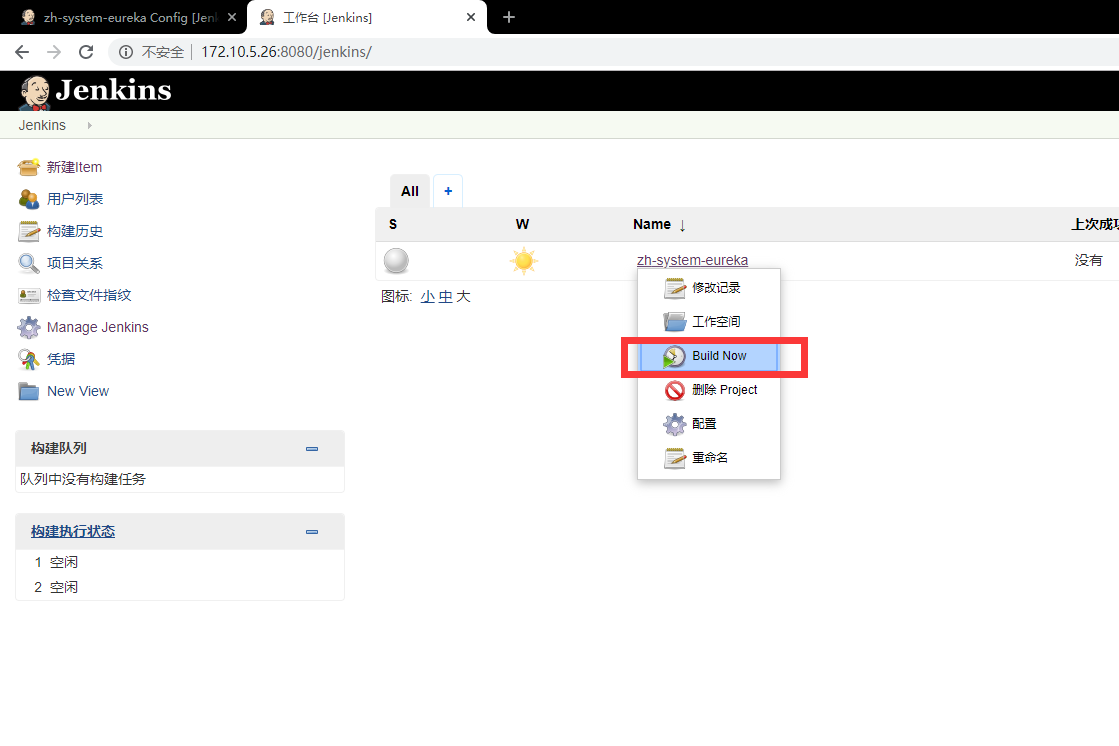The height and width of the screenshot is (746, 1119).
Task: Click the browser back arrow
Action: (22, 52)
